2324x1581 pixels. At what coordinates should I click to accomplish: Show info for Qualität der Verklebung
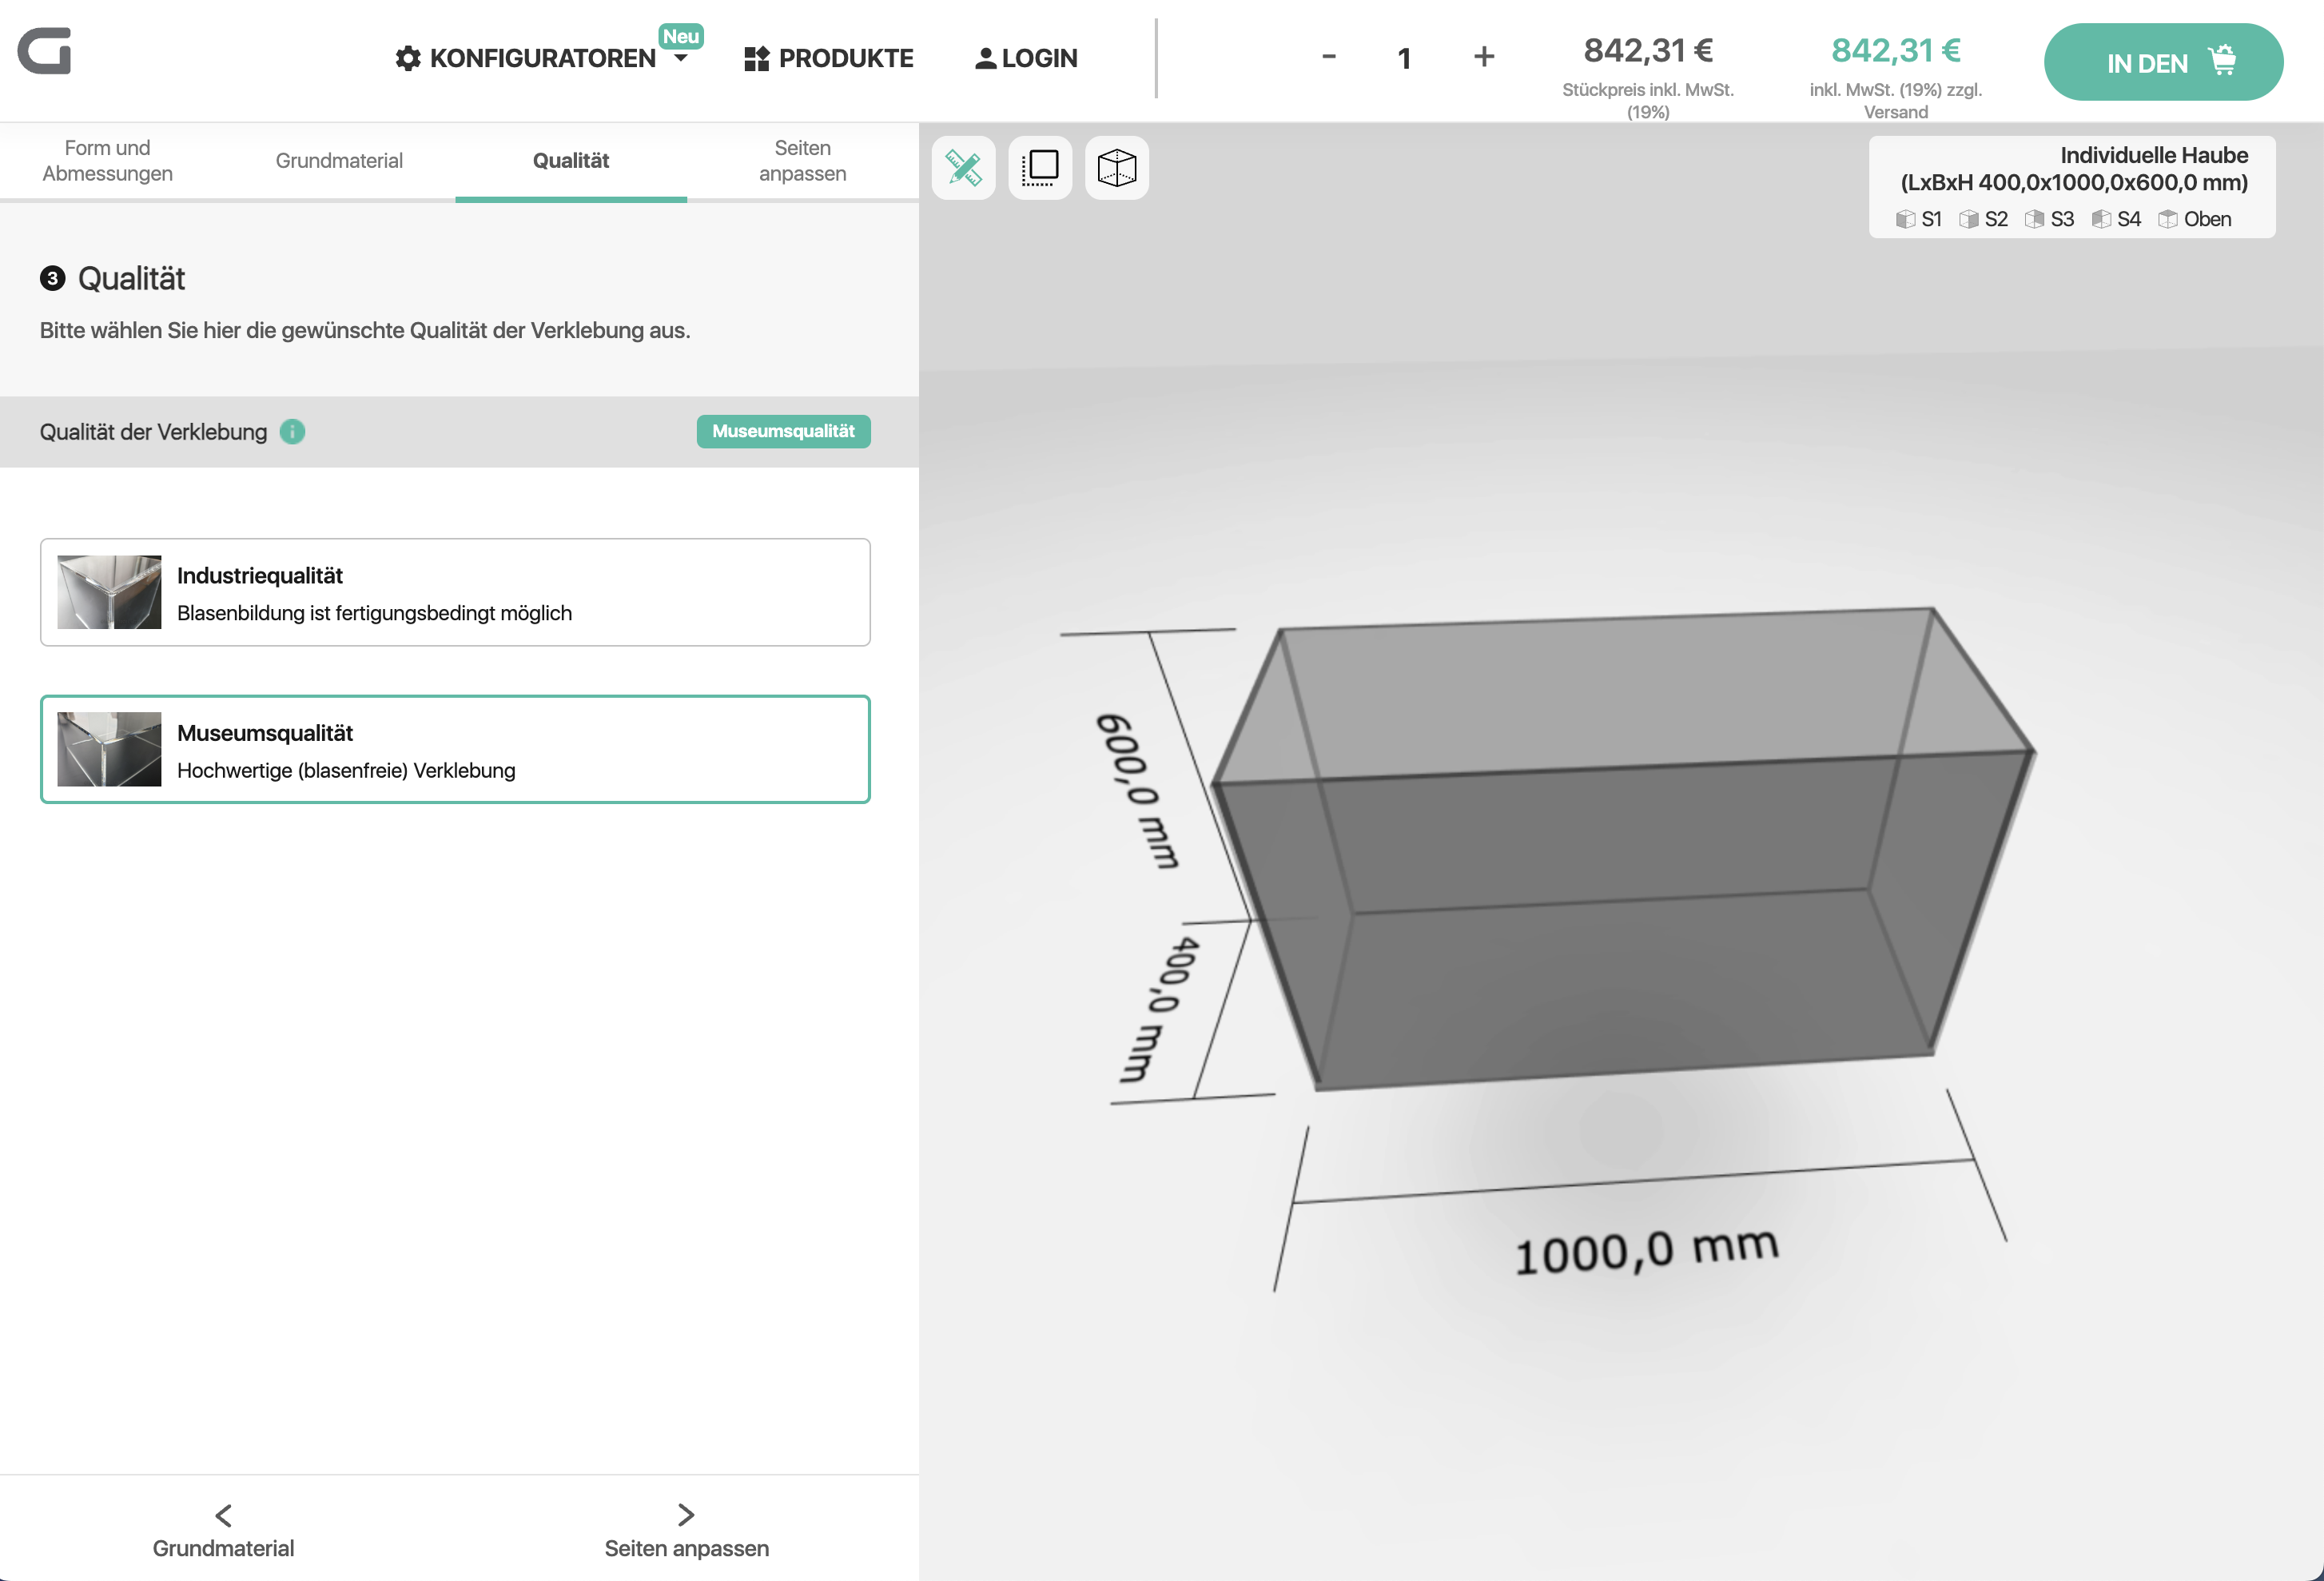click(292, 432)
